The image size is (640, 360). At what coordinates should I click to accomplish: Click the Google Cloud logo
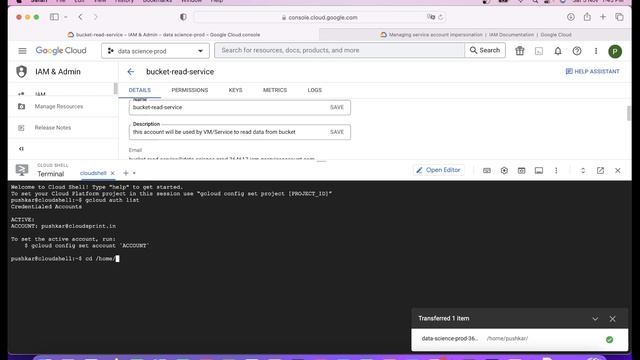[x=61, y=51]
